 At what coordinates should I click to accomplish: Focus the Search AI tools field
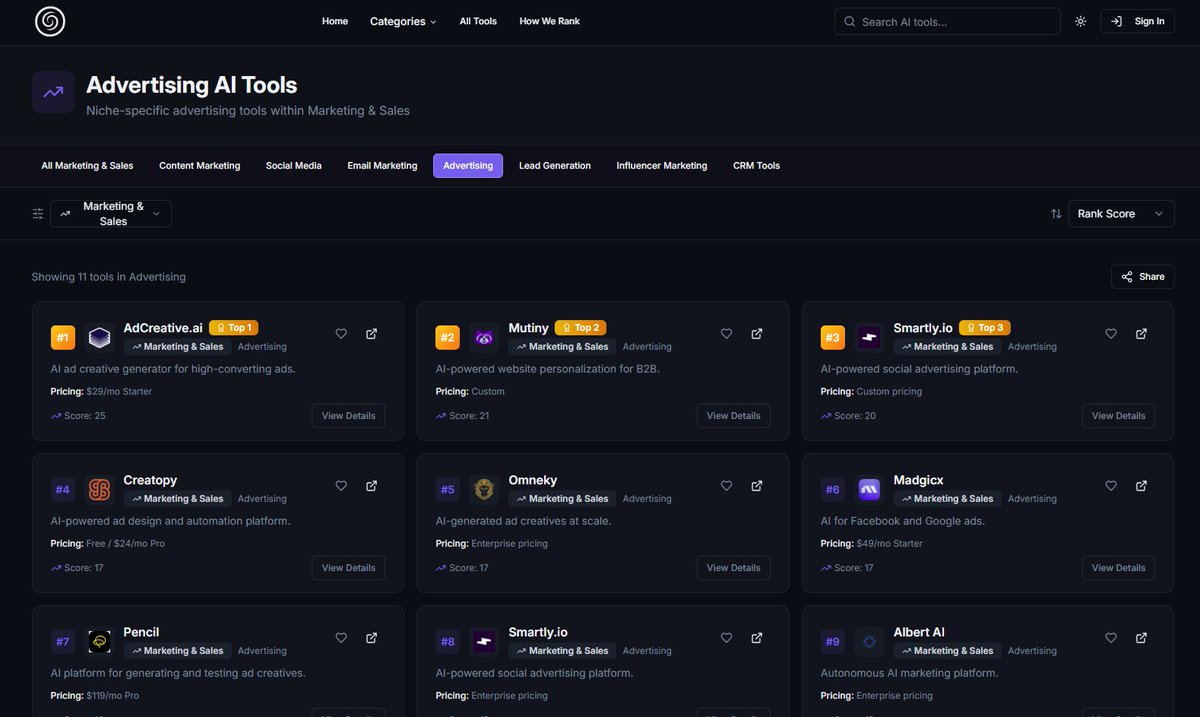tap(947, 21)
